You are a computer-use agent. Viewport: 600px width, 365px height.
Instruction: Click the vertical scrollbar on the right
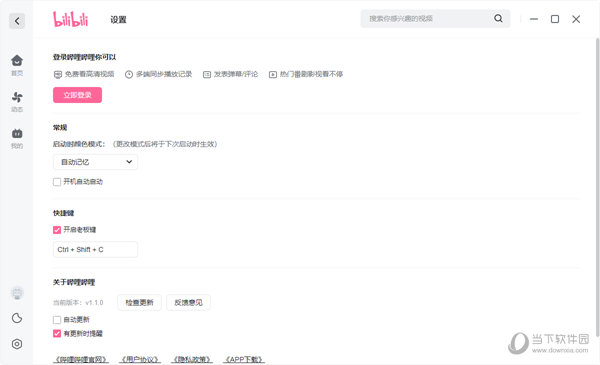597,187
